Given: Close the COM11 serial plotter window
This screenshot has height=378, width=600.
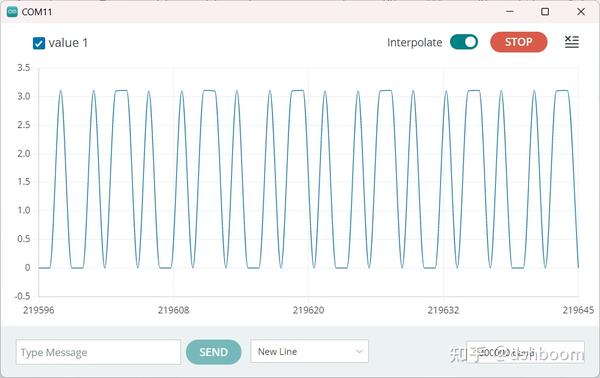Looking at the screenshot, I should tap(581, 12).
